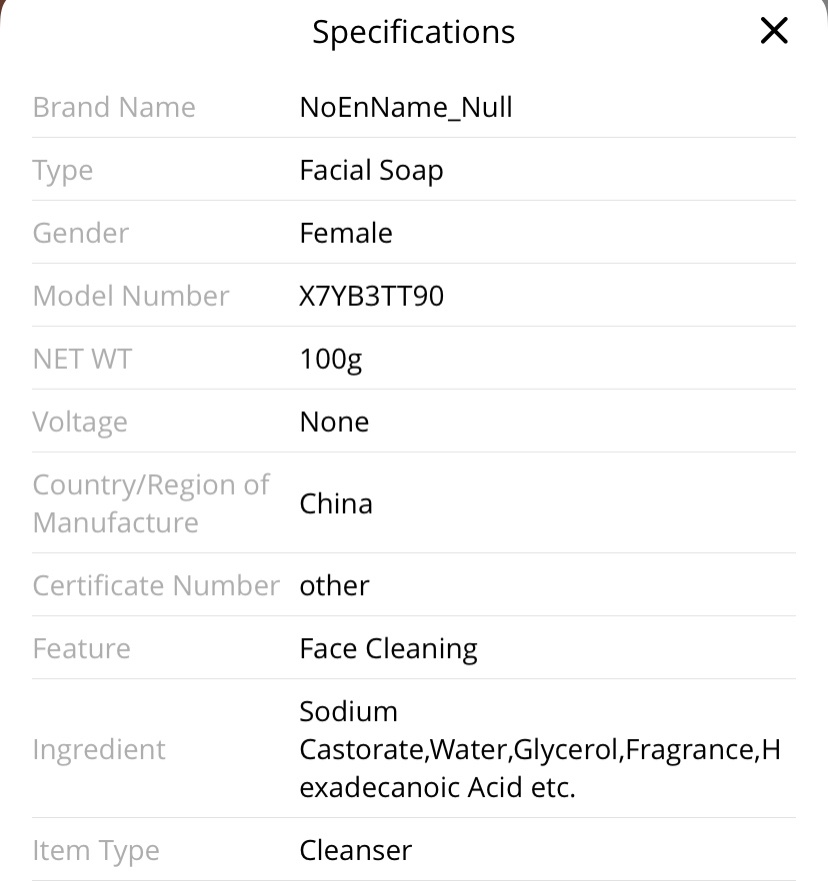Tap the Brand Name label
The height and width of the screenshot is (881, 828).
pos(114,107)
